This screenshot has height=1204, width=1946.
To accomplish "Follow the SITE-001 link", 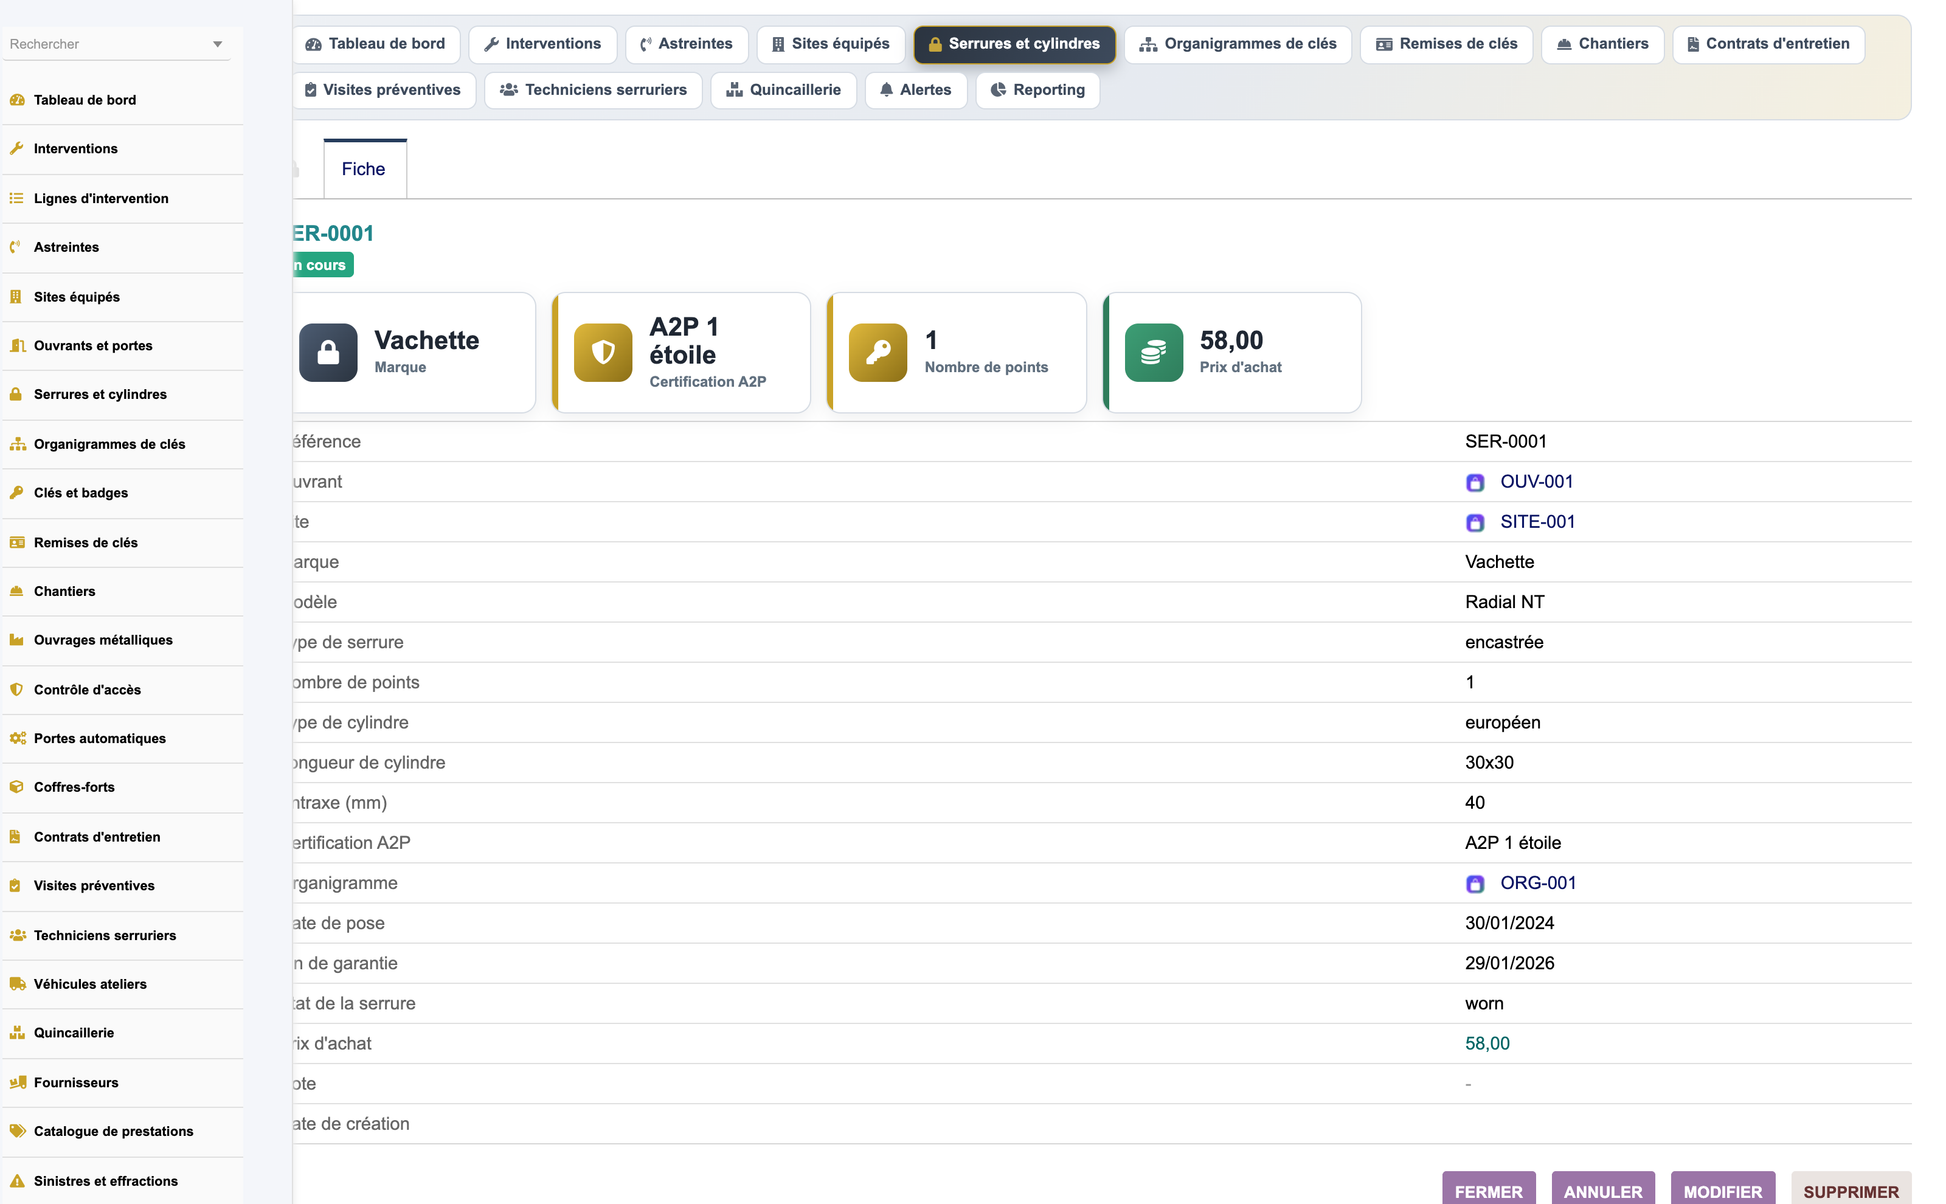I will point(1538,522).
